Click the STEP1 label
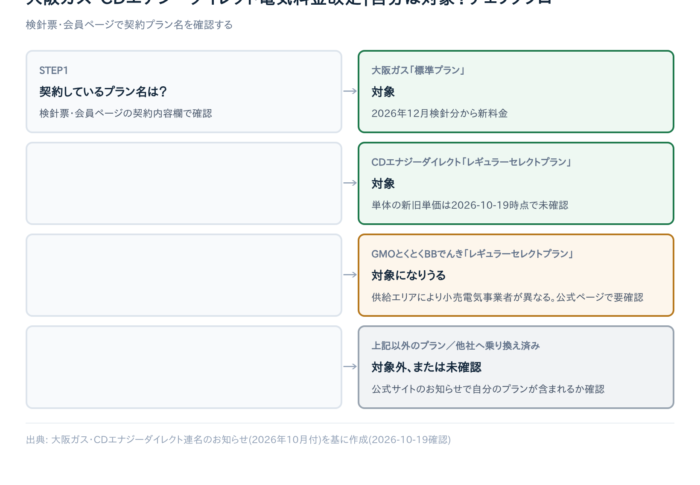This screenshot has height=485, width=700. (54, 71)
